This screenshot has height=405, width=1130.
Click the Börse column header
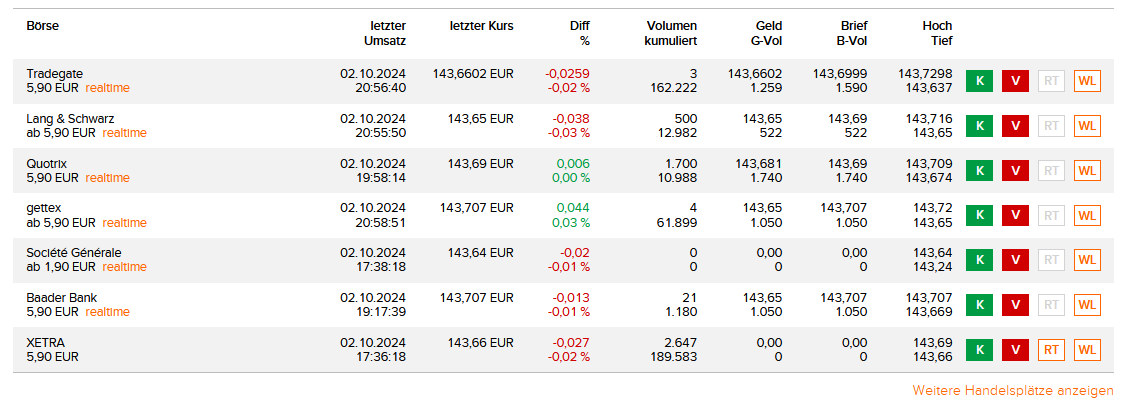[43, 26]
